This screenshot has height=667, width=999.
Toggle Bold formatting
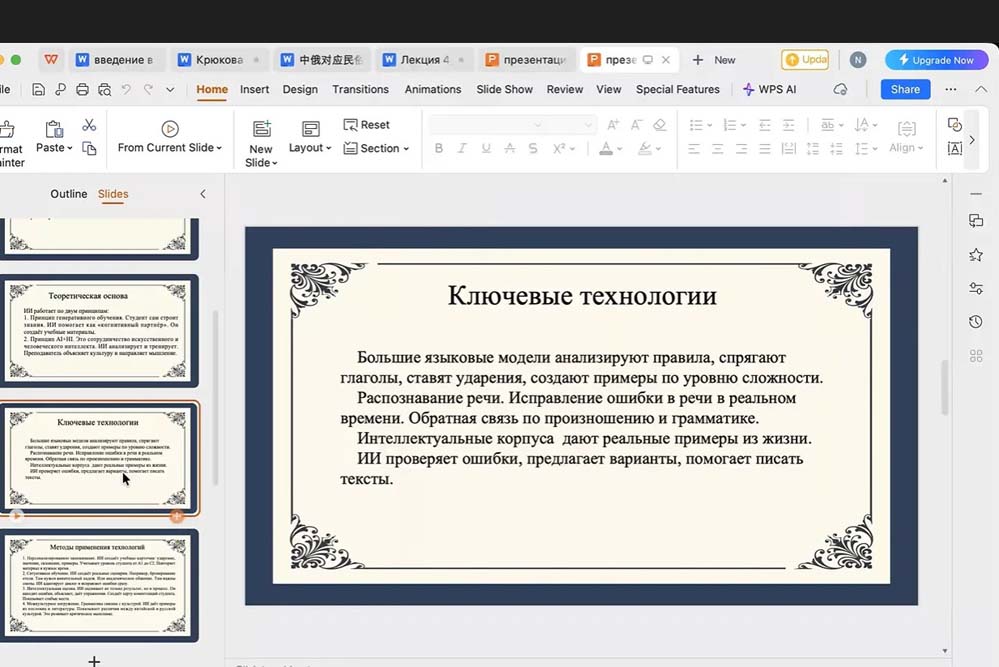coord(438,148)
